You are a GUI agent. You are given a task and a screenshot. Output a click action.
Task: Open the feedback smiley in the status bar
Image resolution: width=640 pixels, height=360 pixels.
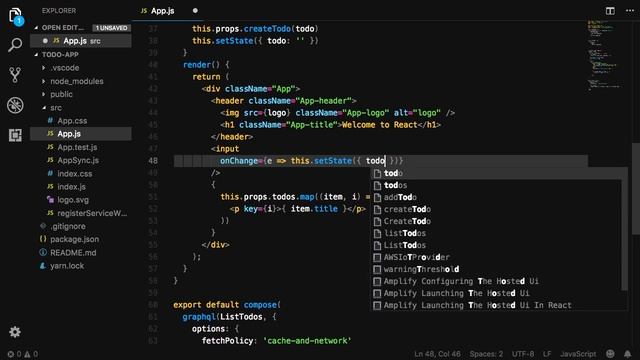coord(610,354)
